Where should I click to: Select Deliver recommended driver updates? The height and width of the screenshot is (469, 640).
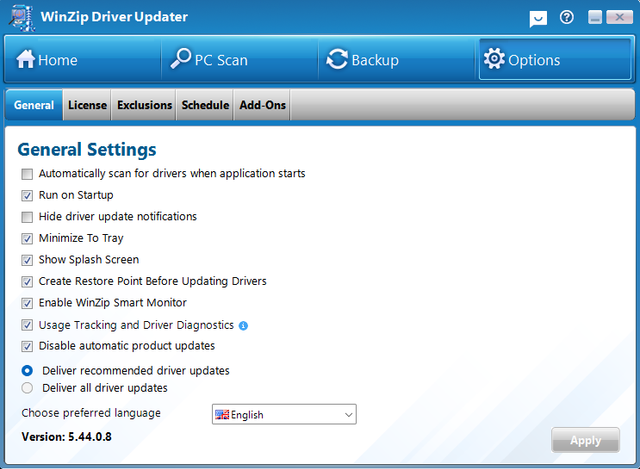27,371
